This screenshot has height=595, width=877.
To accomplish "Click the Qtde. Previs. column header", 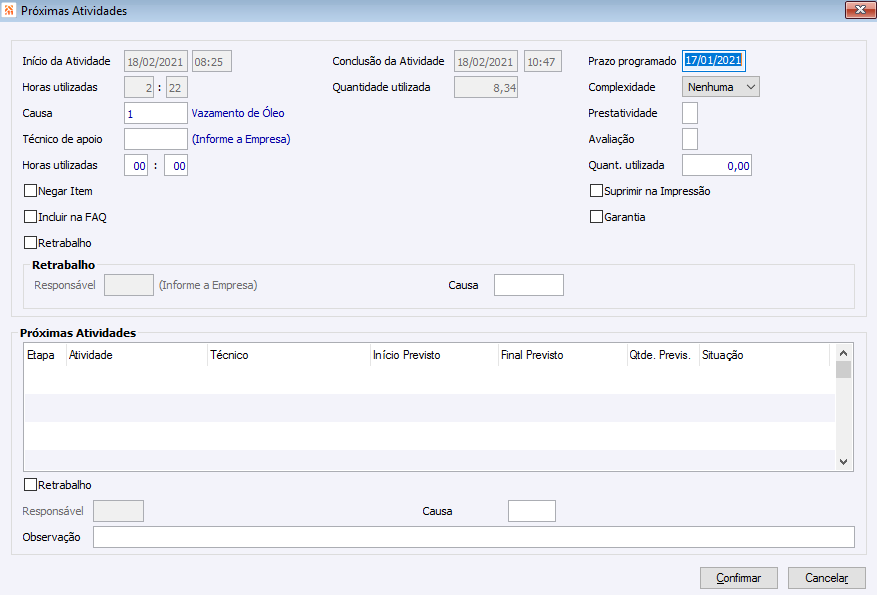I will 663,355.
